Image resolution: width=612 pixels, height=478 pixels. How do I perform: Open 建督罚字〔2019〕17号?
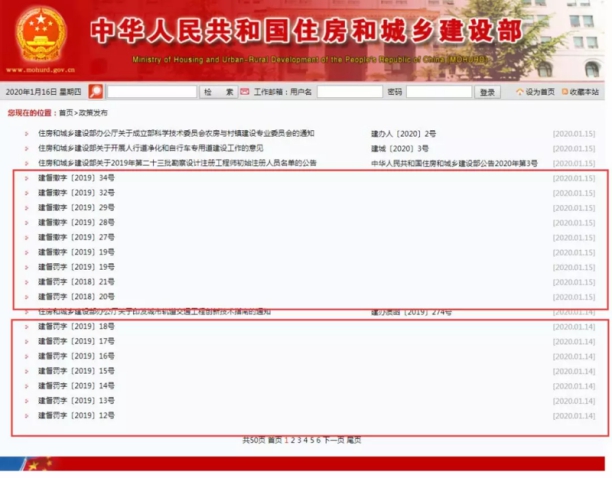(x=76, y=341)
